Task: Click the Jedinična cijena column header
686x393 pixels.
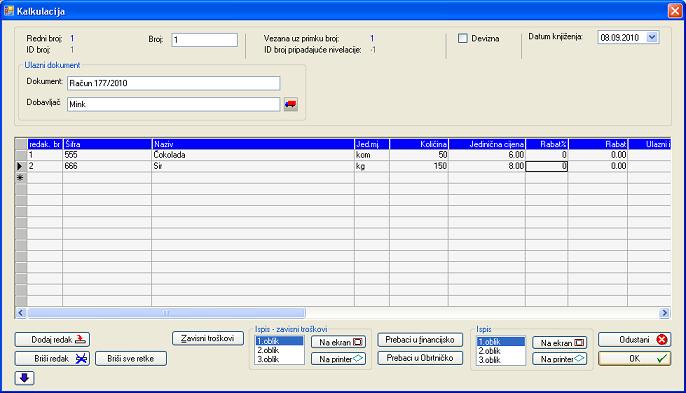Action: (x=487, y=144)
